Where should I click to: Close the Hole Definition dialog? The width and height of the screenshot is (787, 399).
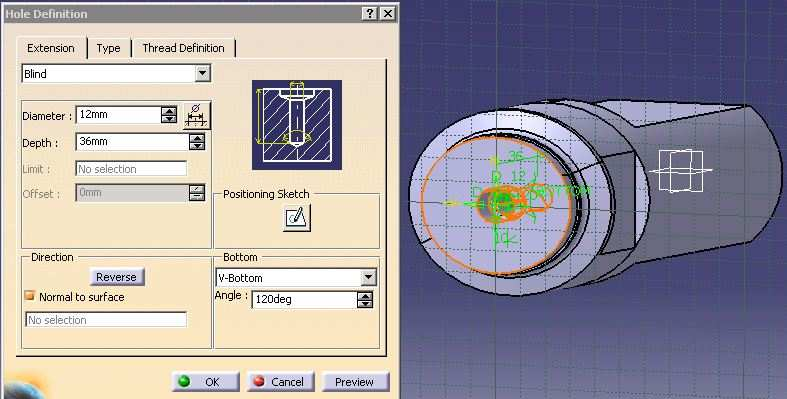click(x=387, y=14)
